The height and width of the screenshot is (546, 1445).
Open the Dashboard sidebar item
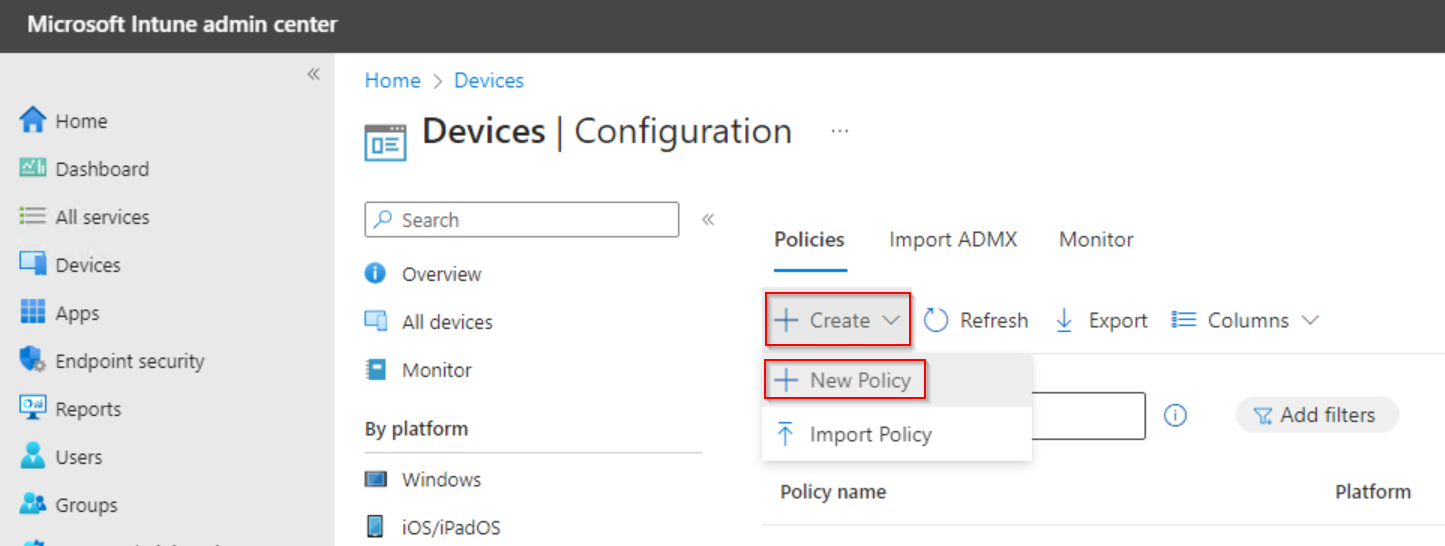tap(85, 169)
